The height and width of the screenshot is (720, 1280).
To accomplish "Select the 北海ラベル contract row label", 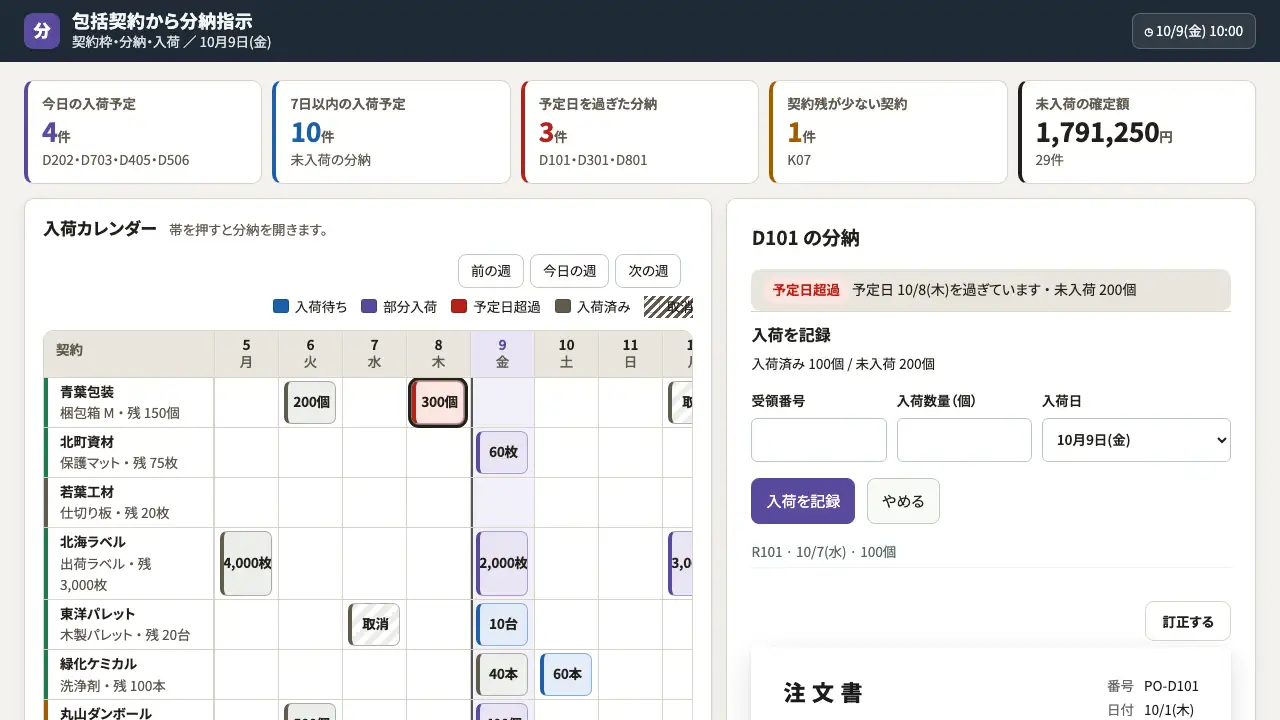I will [129, 563].
